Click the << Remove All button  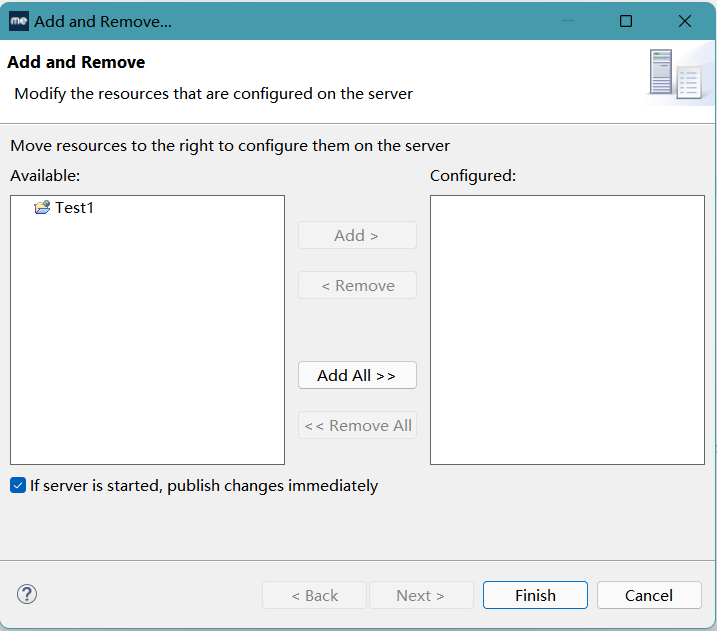[357, 425]
